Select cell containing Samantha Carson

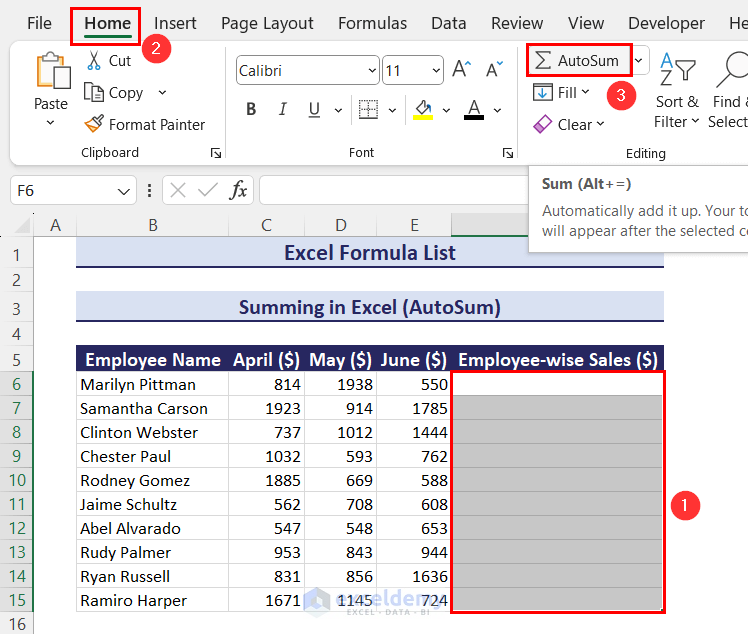tap(153, 408)
